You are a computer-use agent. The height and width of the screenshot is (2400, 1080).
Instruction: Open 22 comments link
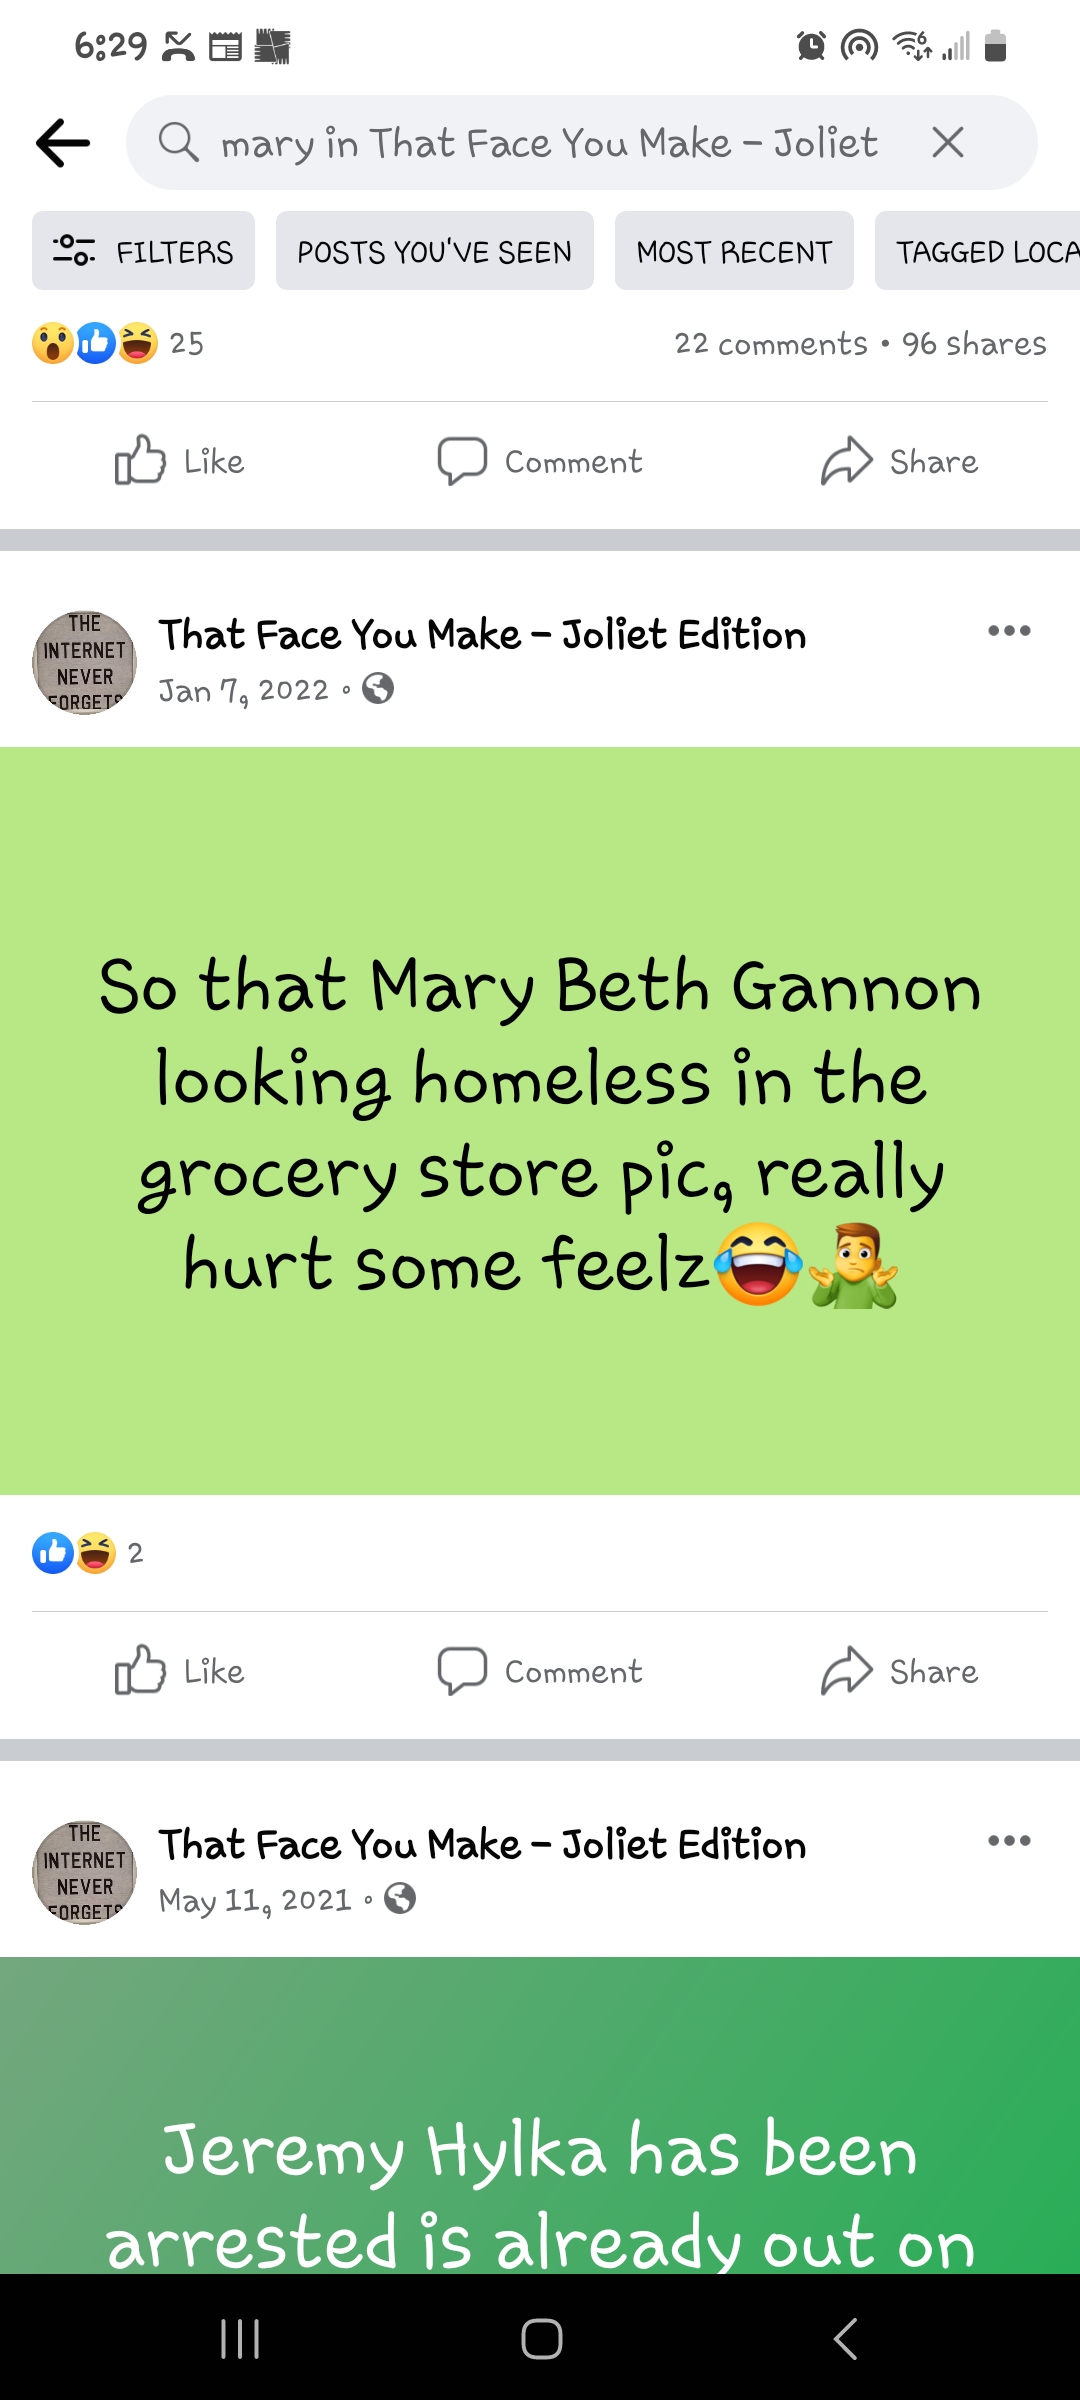tap(771, 344)
